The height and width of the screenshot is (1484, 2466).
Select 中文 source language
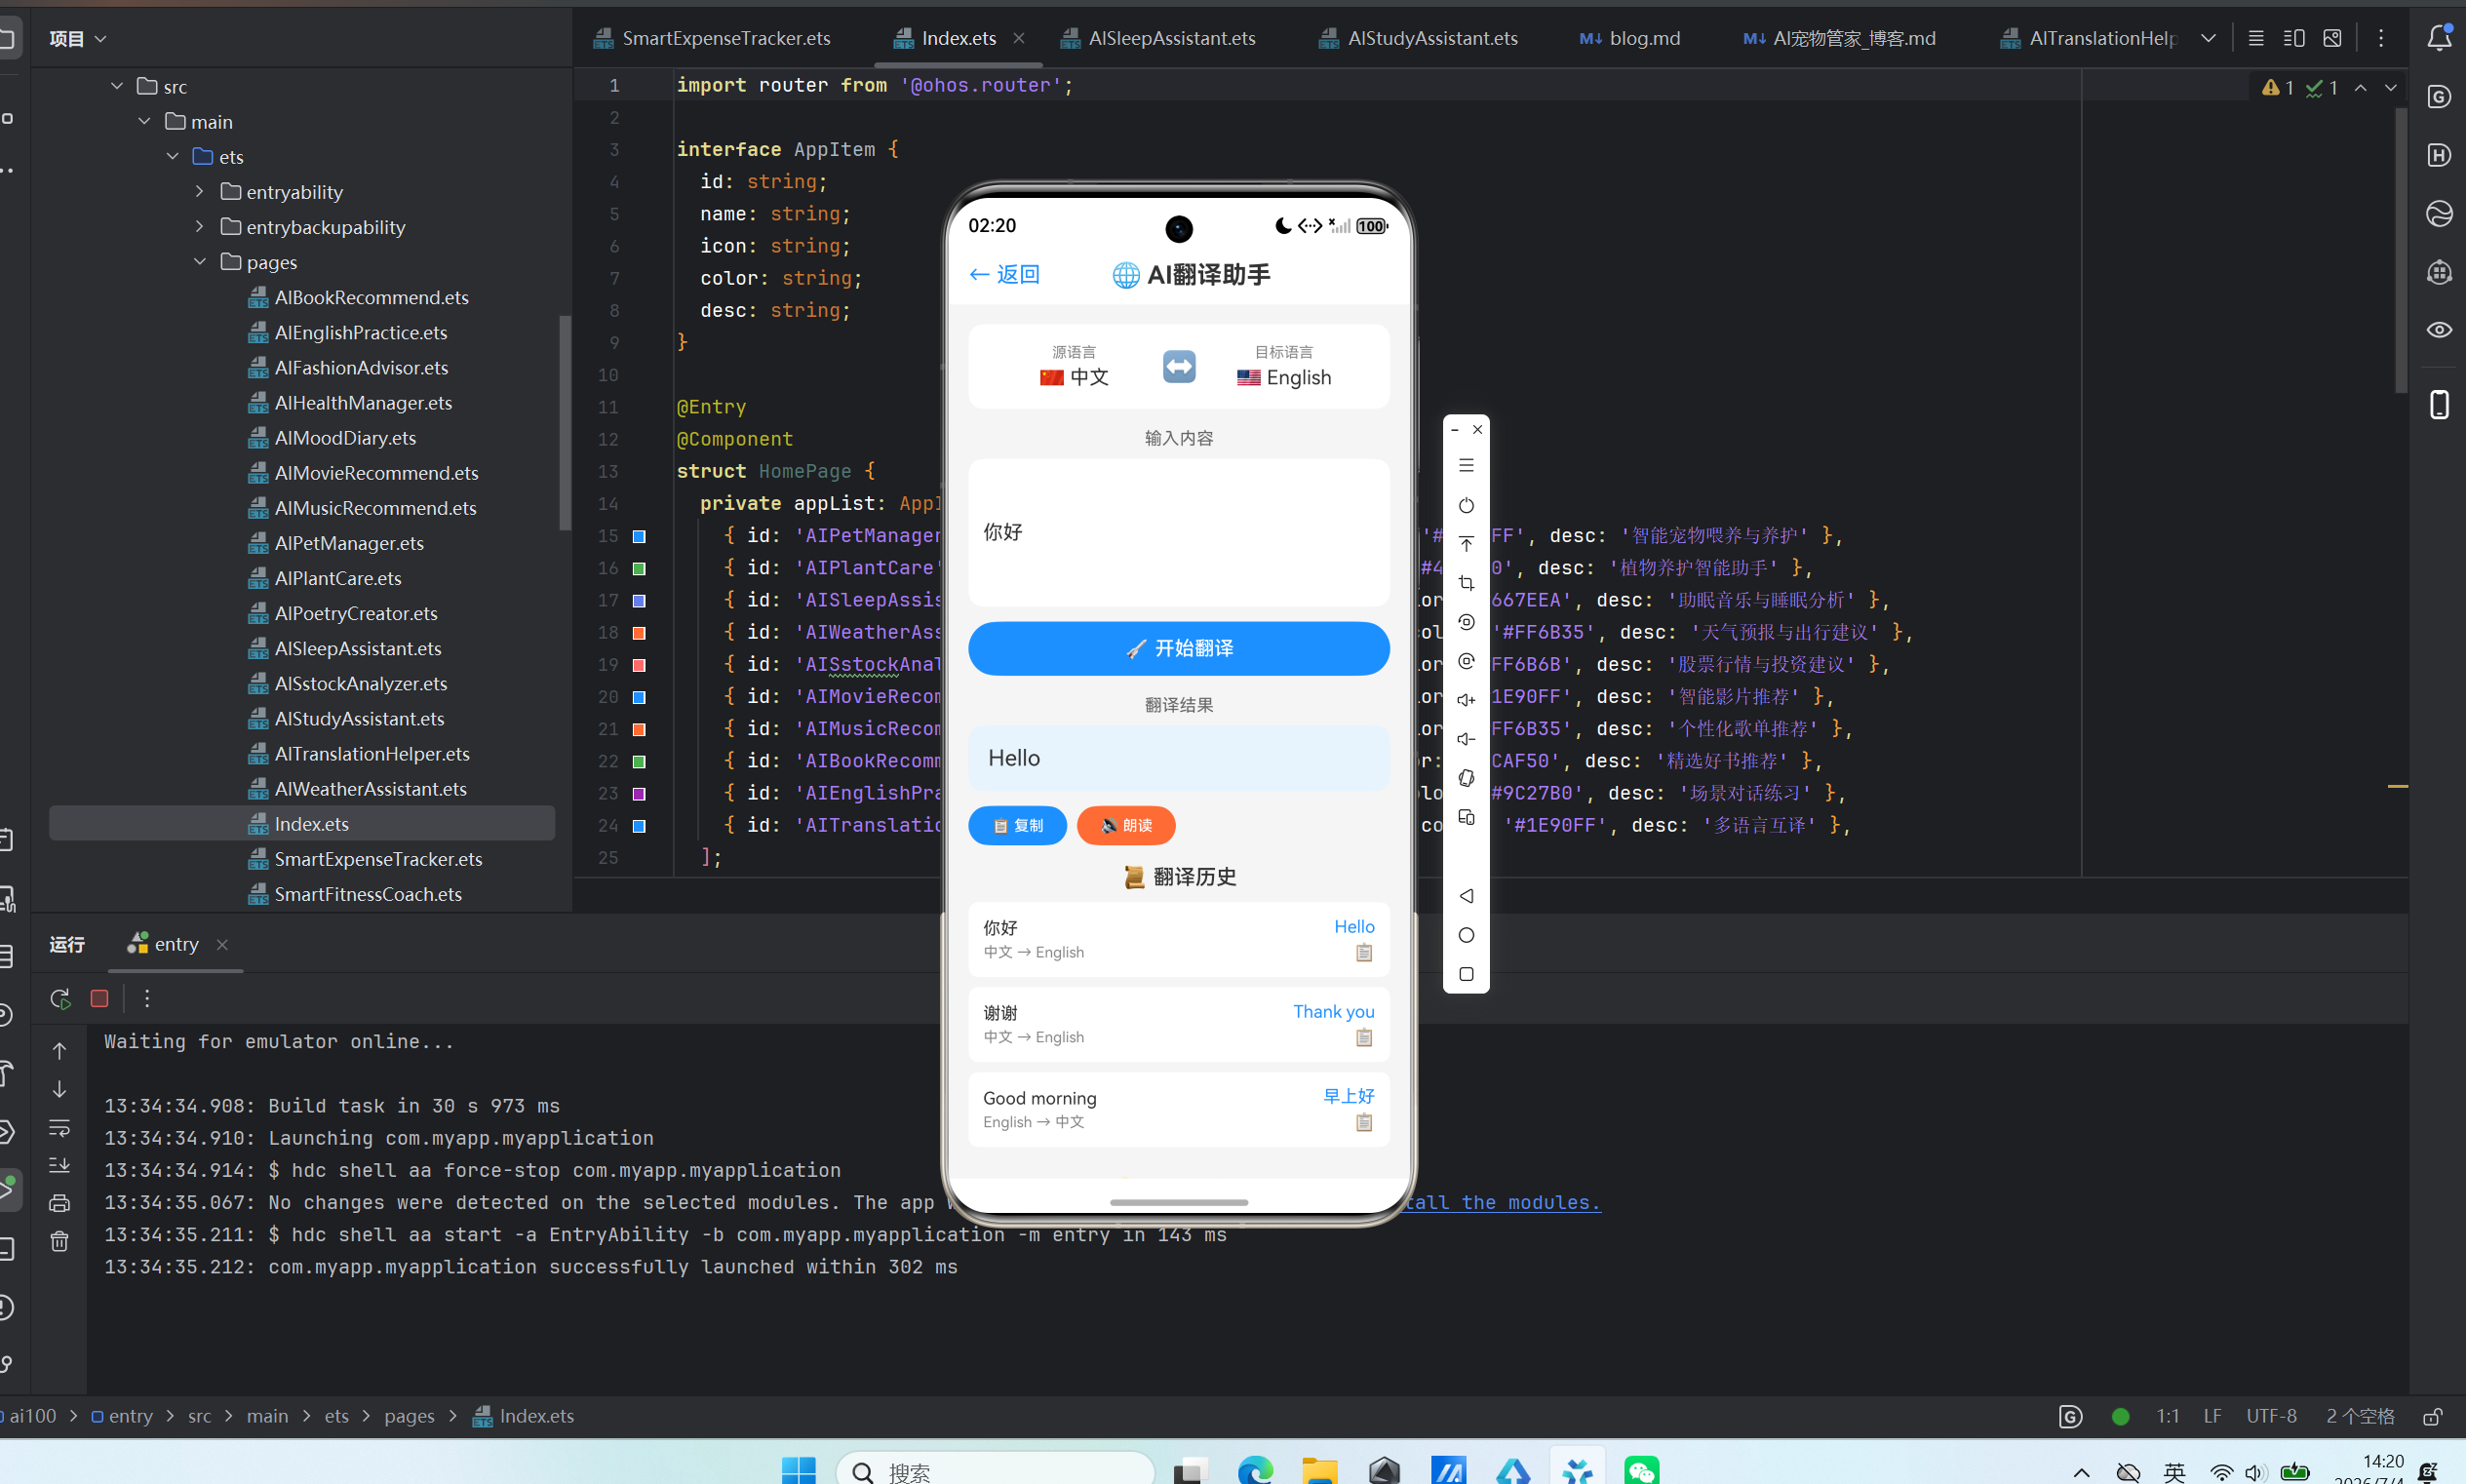1074,377
